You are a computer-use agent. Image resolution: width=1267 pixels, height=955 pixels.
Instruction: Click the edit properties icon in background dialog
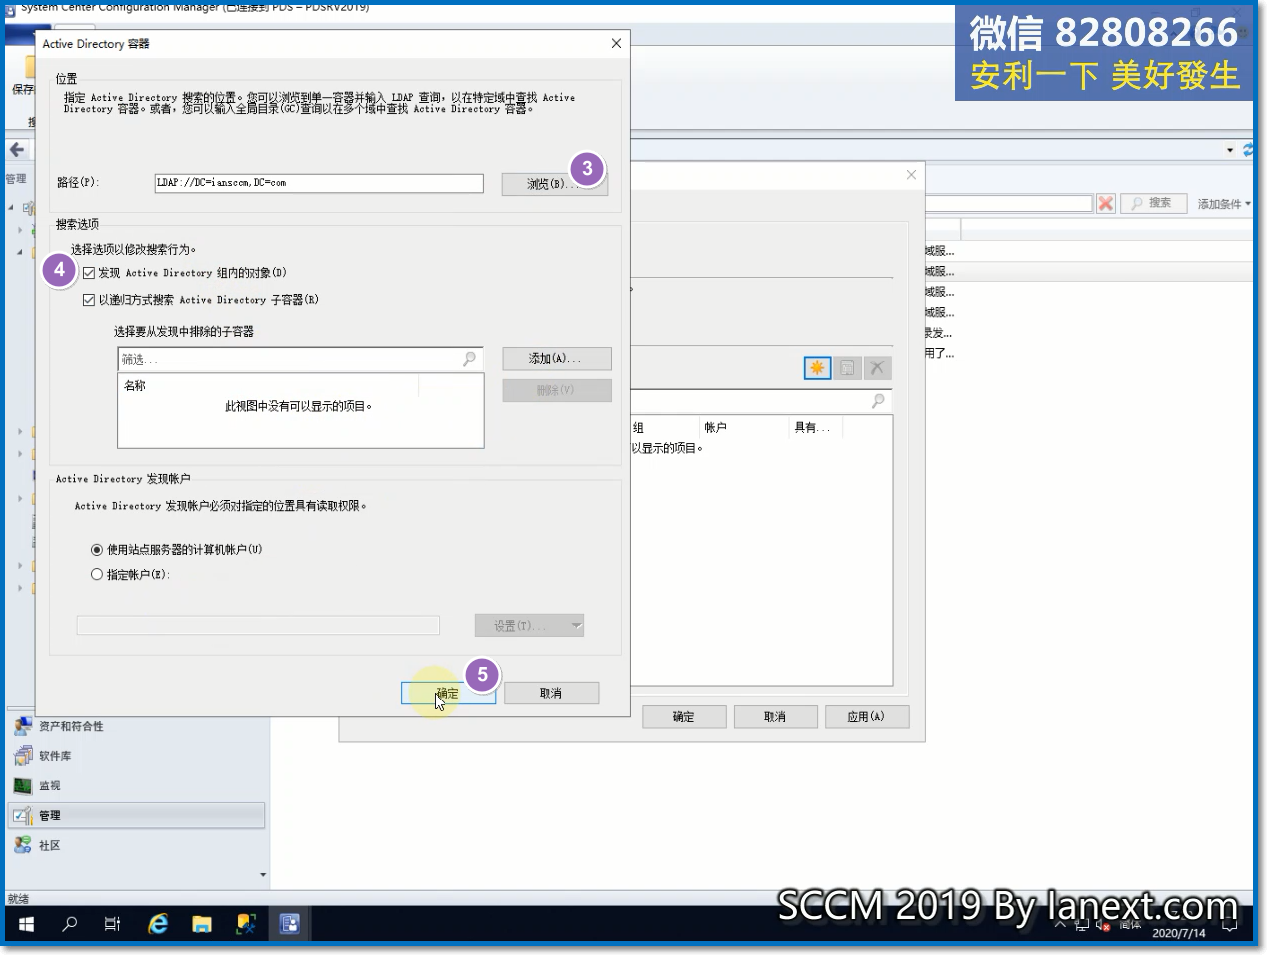click(847, 368)
